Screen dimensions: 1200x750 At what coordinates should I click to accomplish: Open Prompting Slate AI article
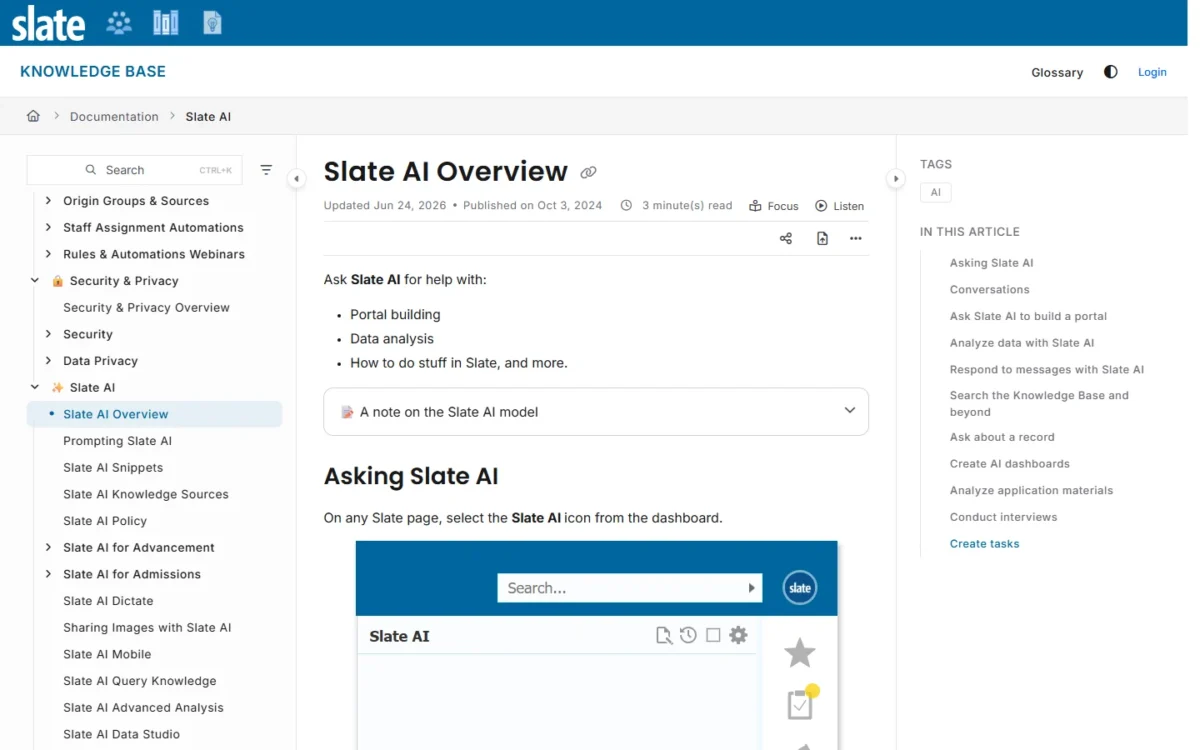coord(117,441)
